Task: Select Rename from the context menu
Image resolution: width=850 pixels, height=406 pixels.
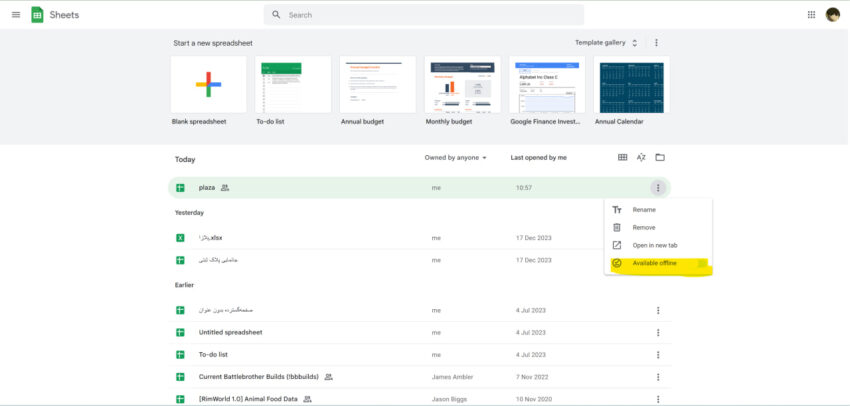Action: coord(658,210)
